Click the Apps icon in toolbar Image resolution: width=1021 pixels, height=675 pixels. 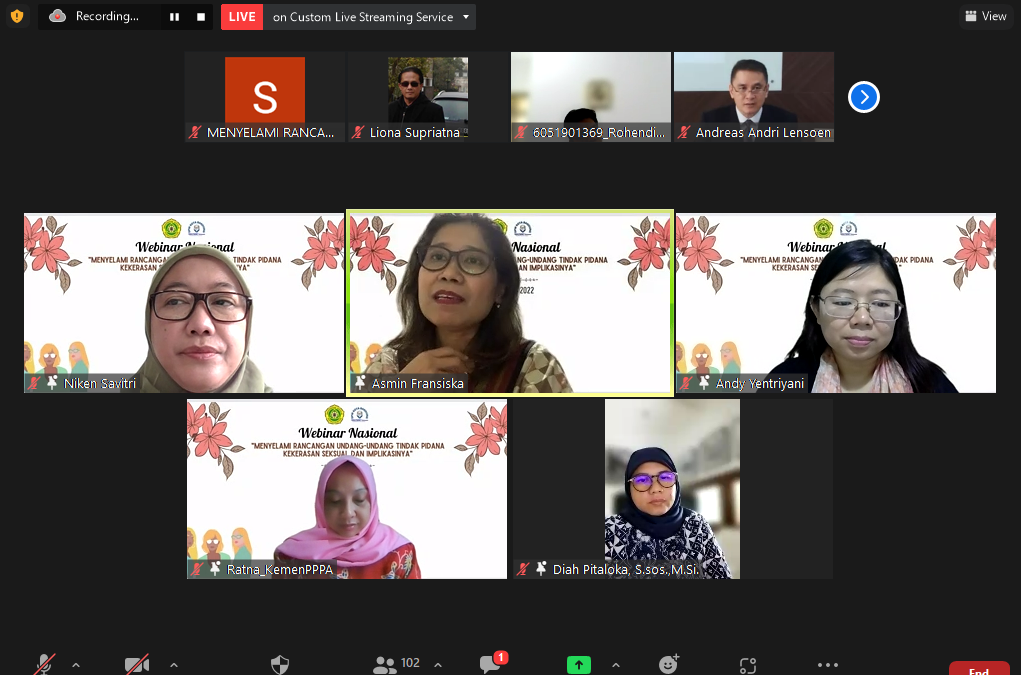(x=747, y=663)
